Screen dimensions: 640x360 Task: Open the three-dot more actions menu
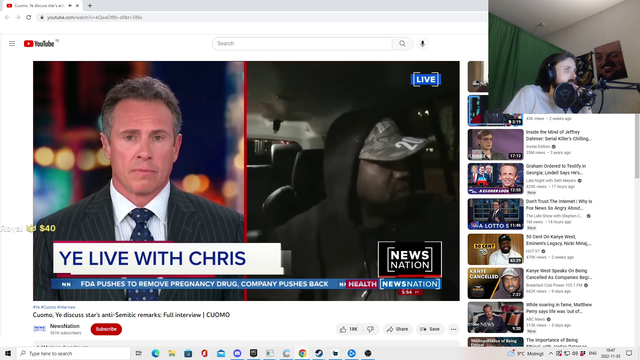point(453,329)
